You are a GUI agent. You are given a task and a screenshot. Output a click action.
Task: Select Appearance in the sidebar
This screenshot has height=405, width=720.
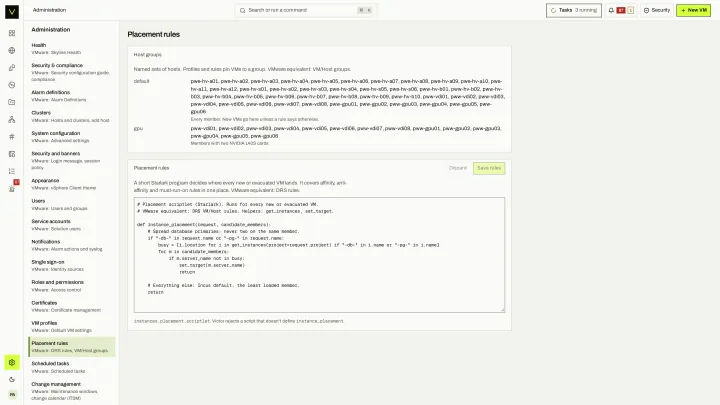[x=71, y=184]
